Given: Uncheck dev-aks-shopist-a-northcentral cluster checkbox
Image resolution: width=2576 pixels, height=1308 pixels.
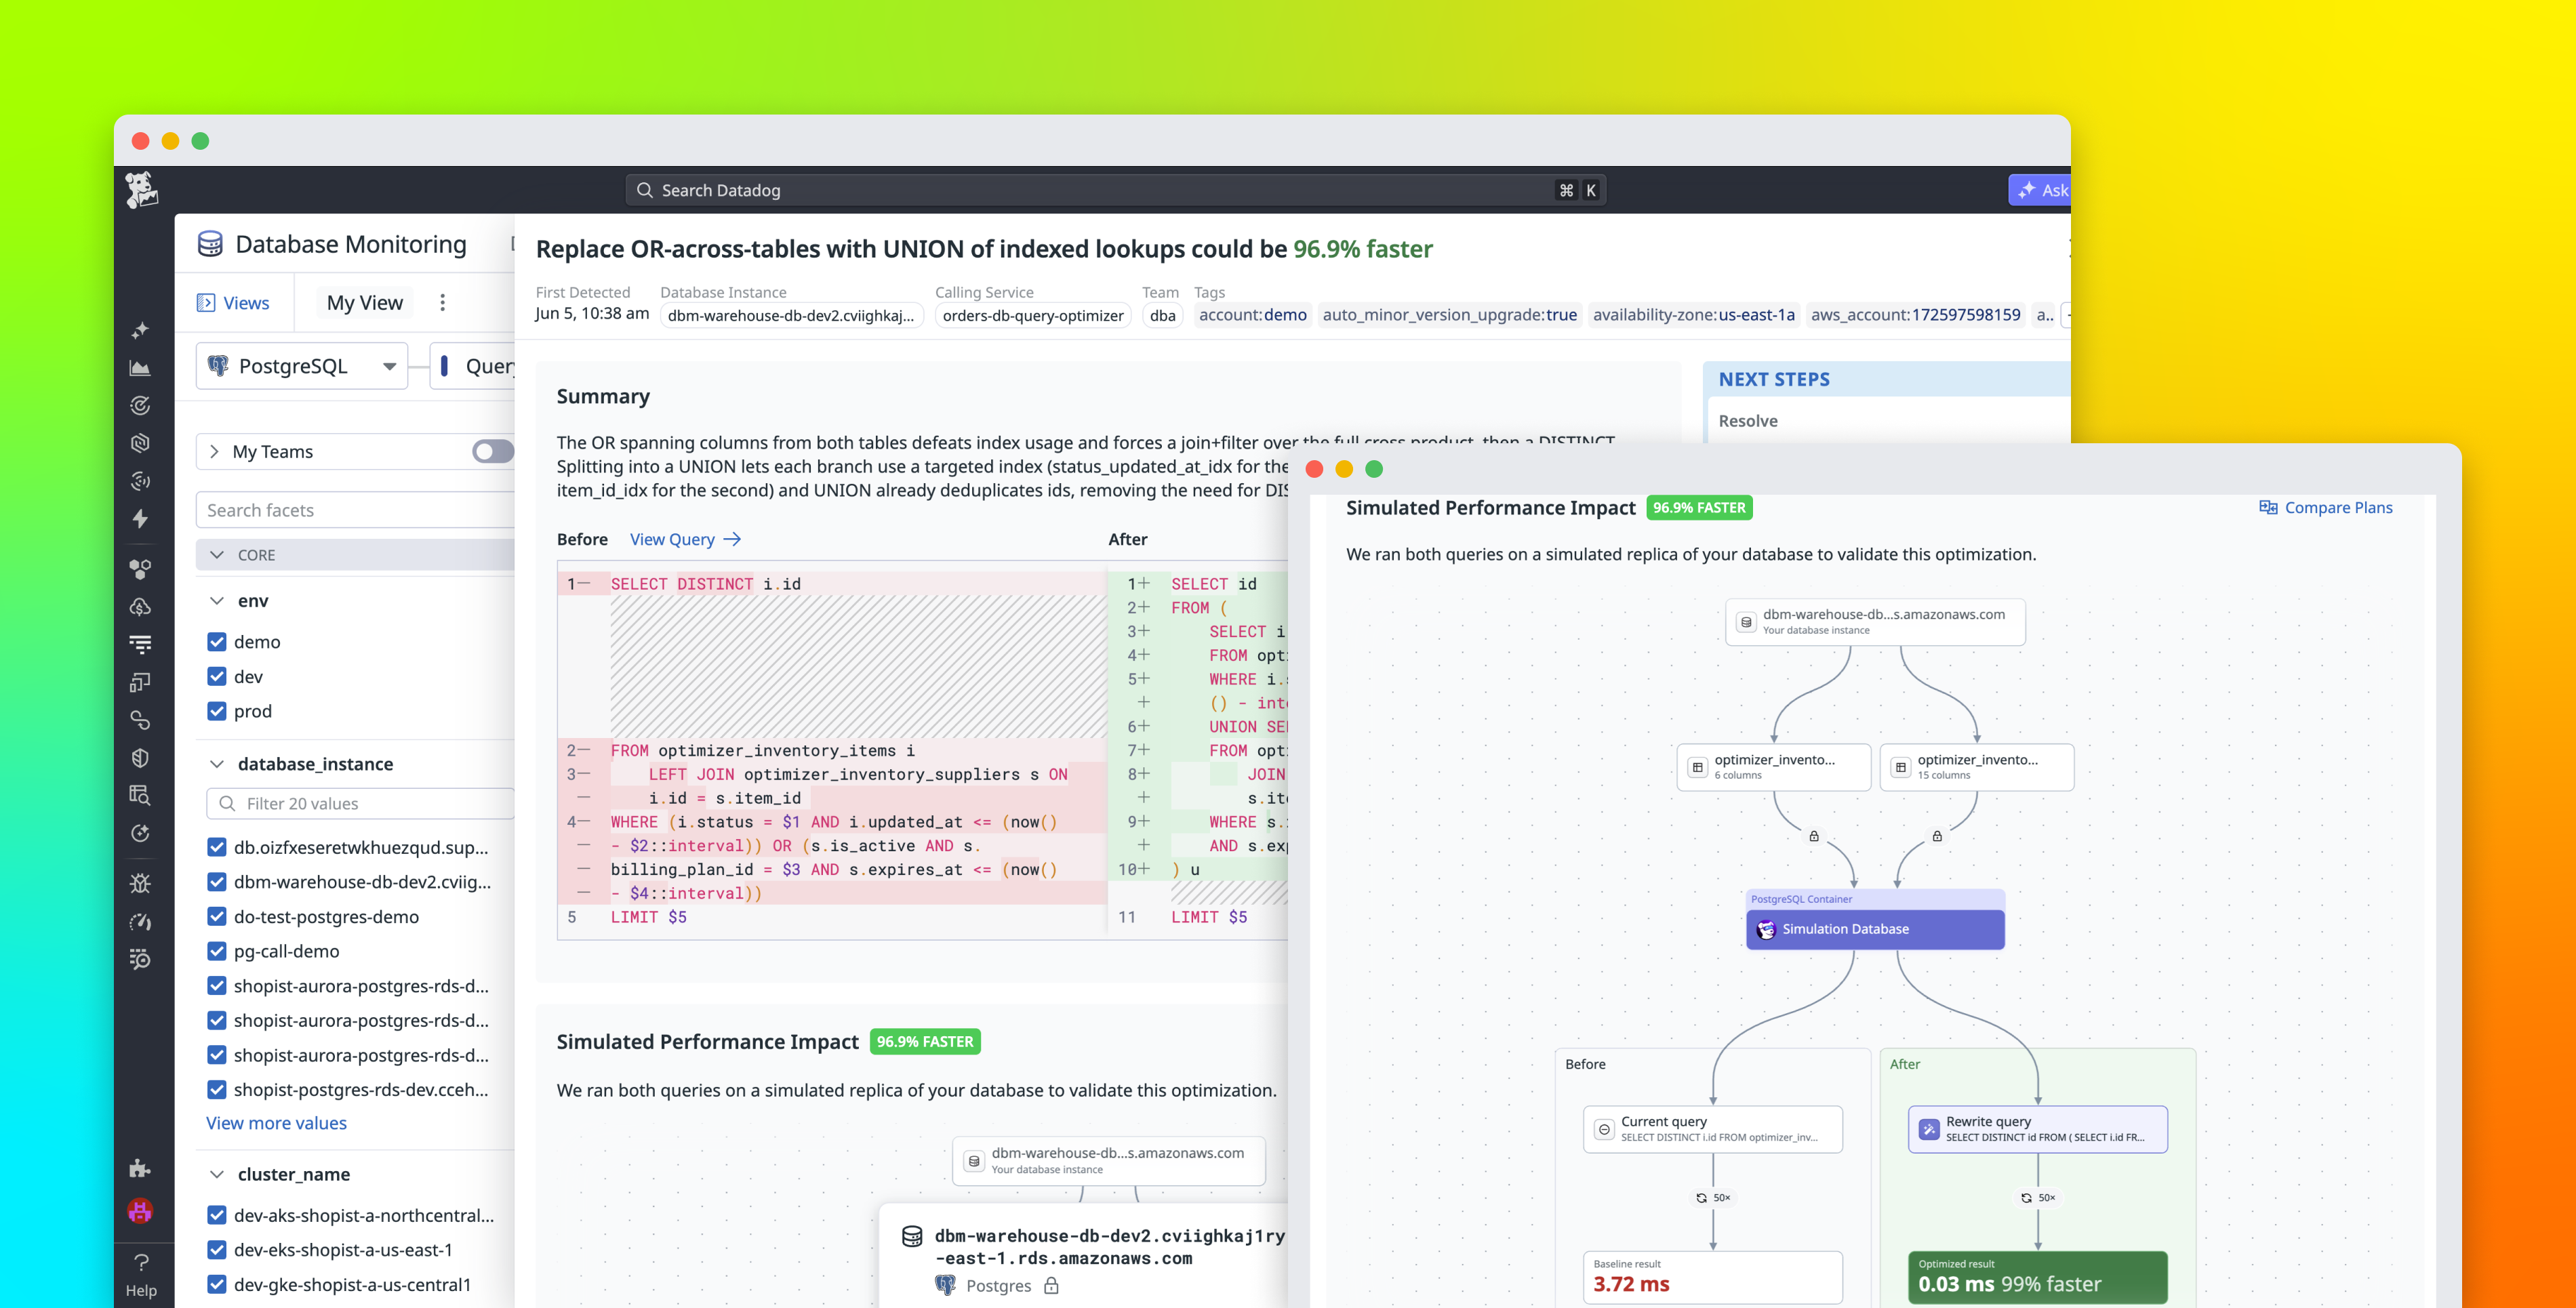Looking at the screenshot, I should (217, 1216).
